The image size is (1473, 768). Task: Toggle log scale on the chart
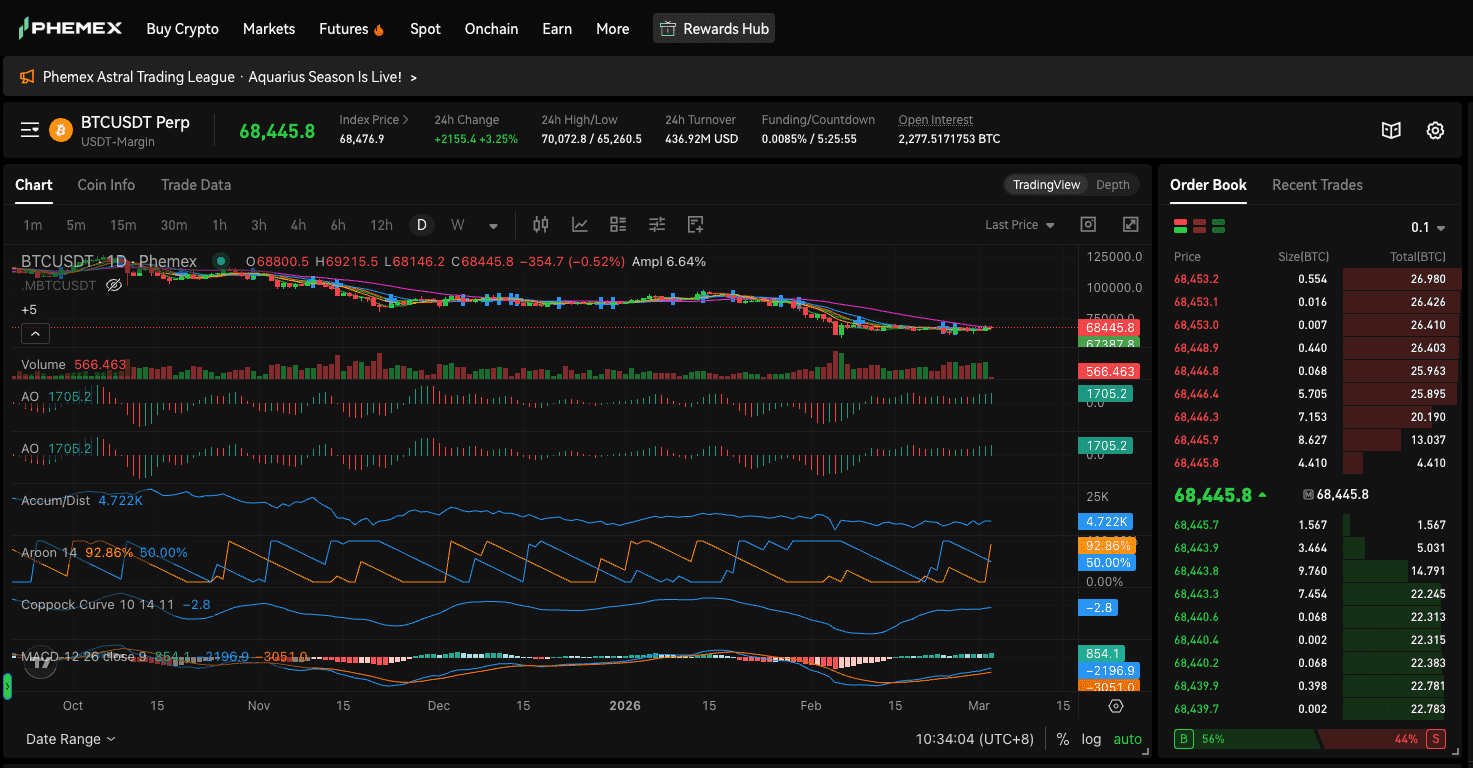[x=1091, y=739]
